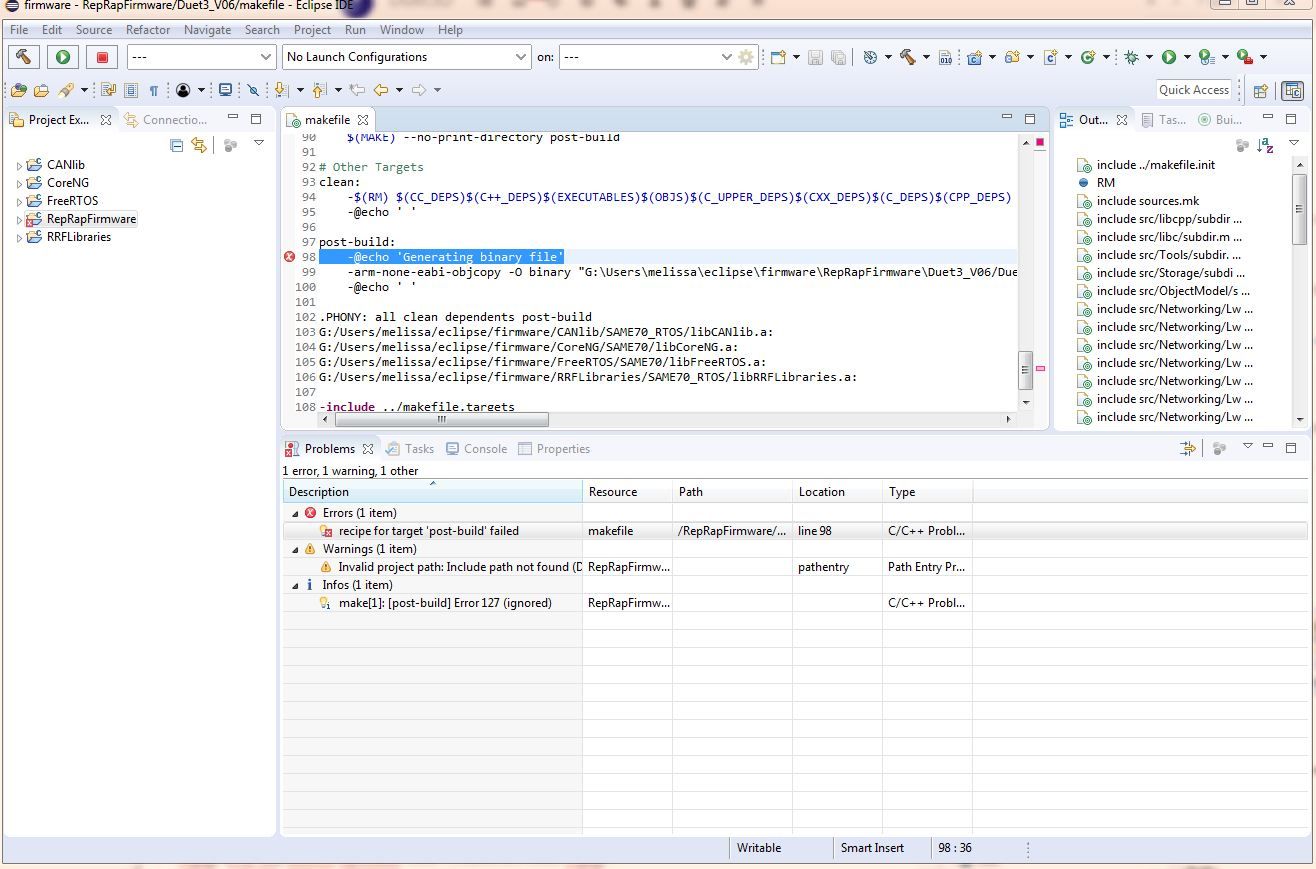This screenshot has height=869, width=1316.
Task: Click the External Tools run icon
Action: point(1244,57)
